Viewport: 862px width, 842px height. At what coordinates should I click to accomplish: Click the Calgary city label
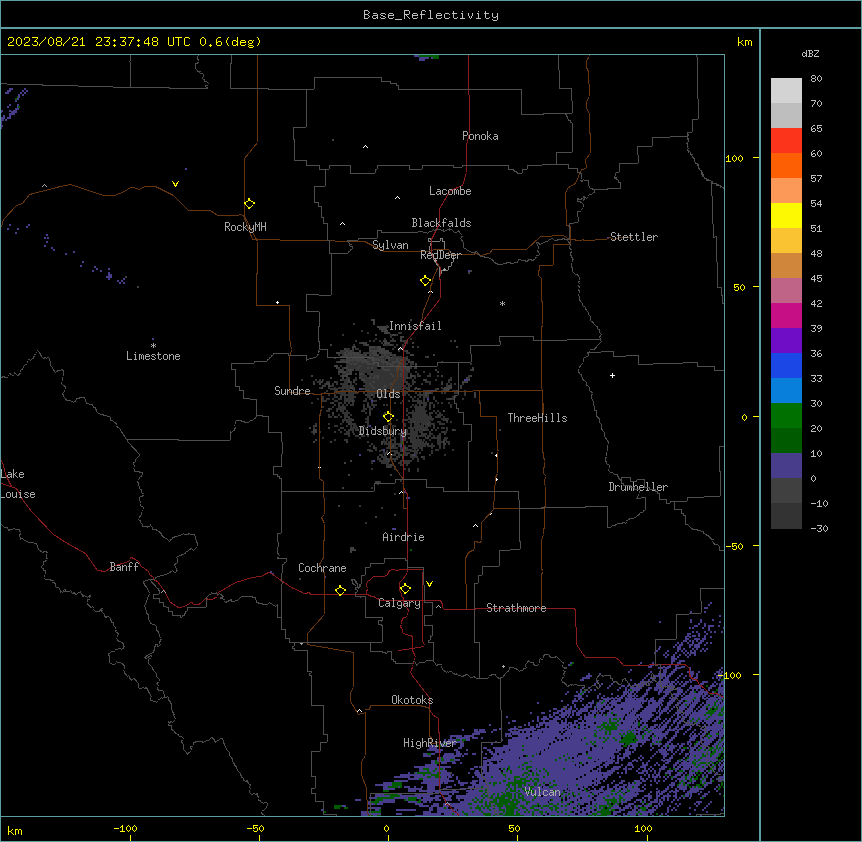pos(399,603)
